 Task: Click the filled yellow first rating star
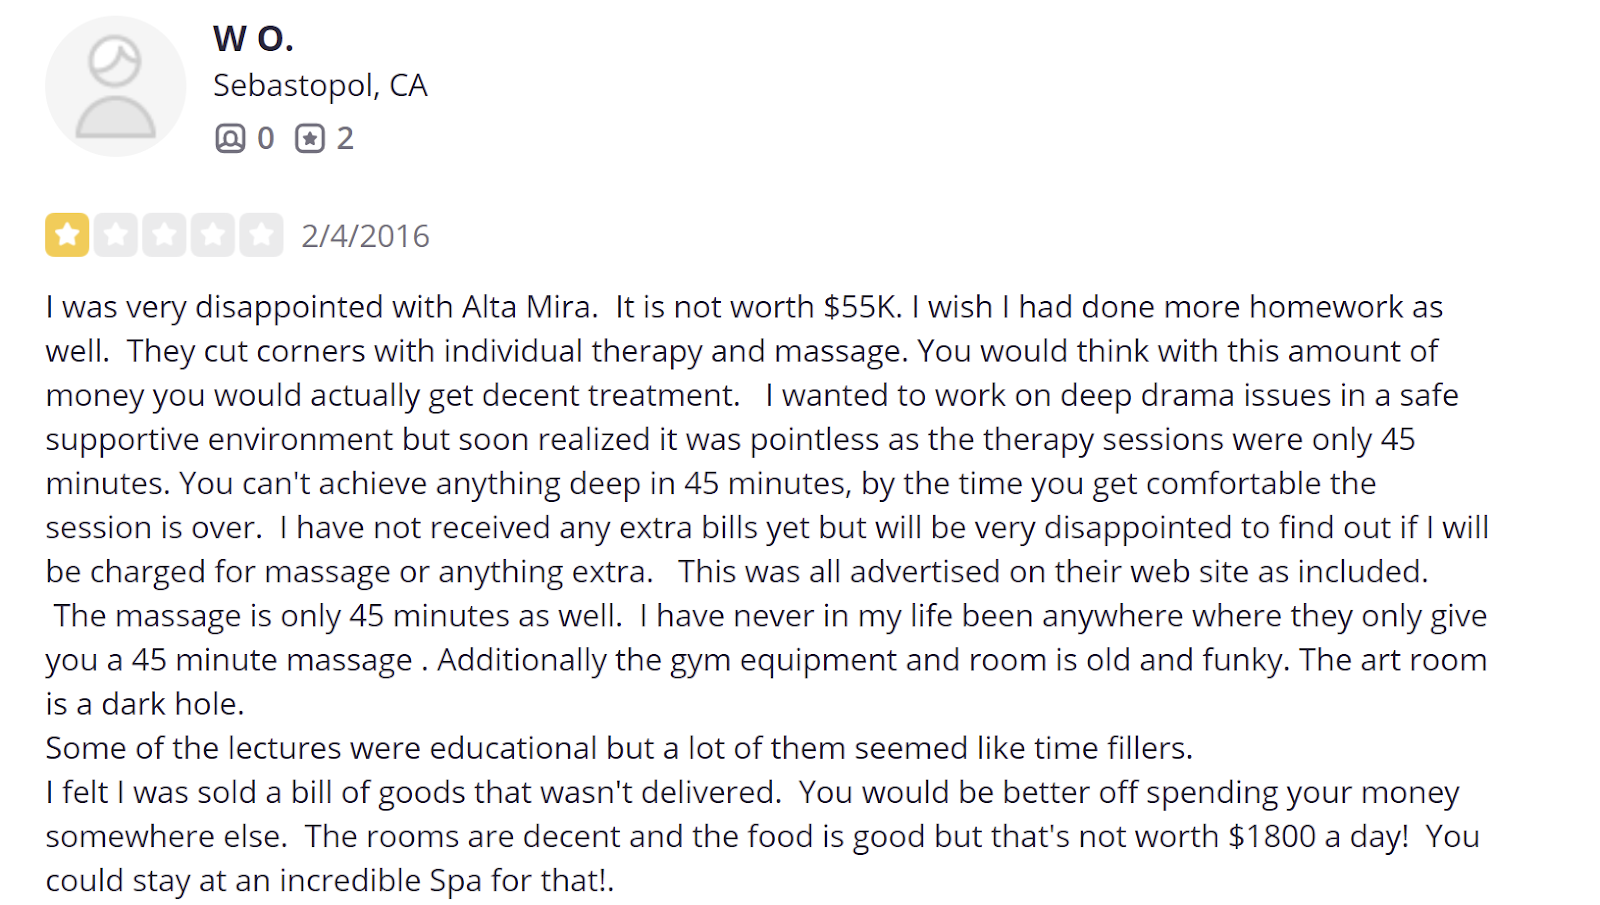point(67,235)
